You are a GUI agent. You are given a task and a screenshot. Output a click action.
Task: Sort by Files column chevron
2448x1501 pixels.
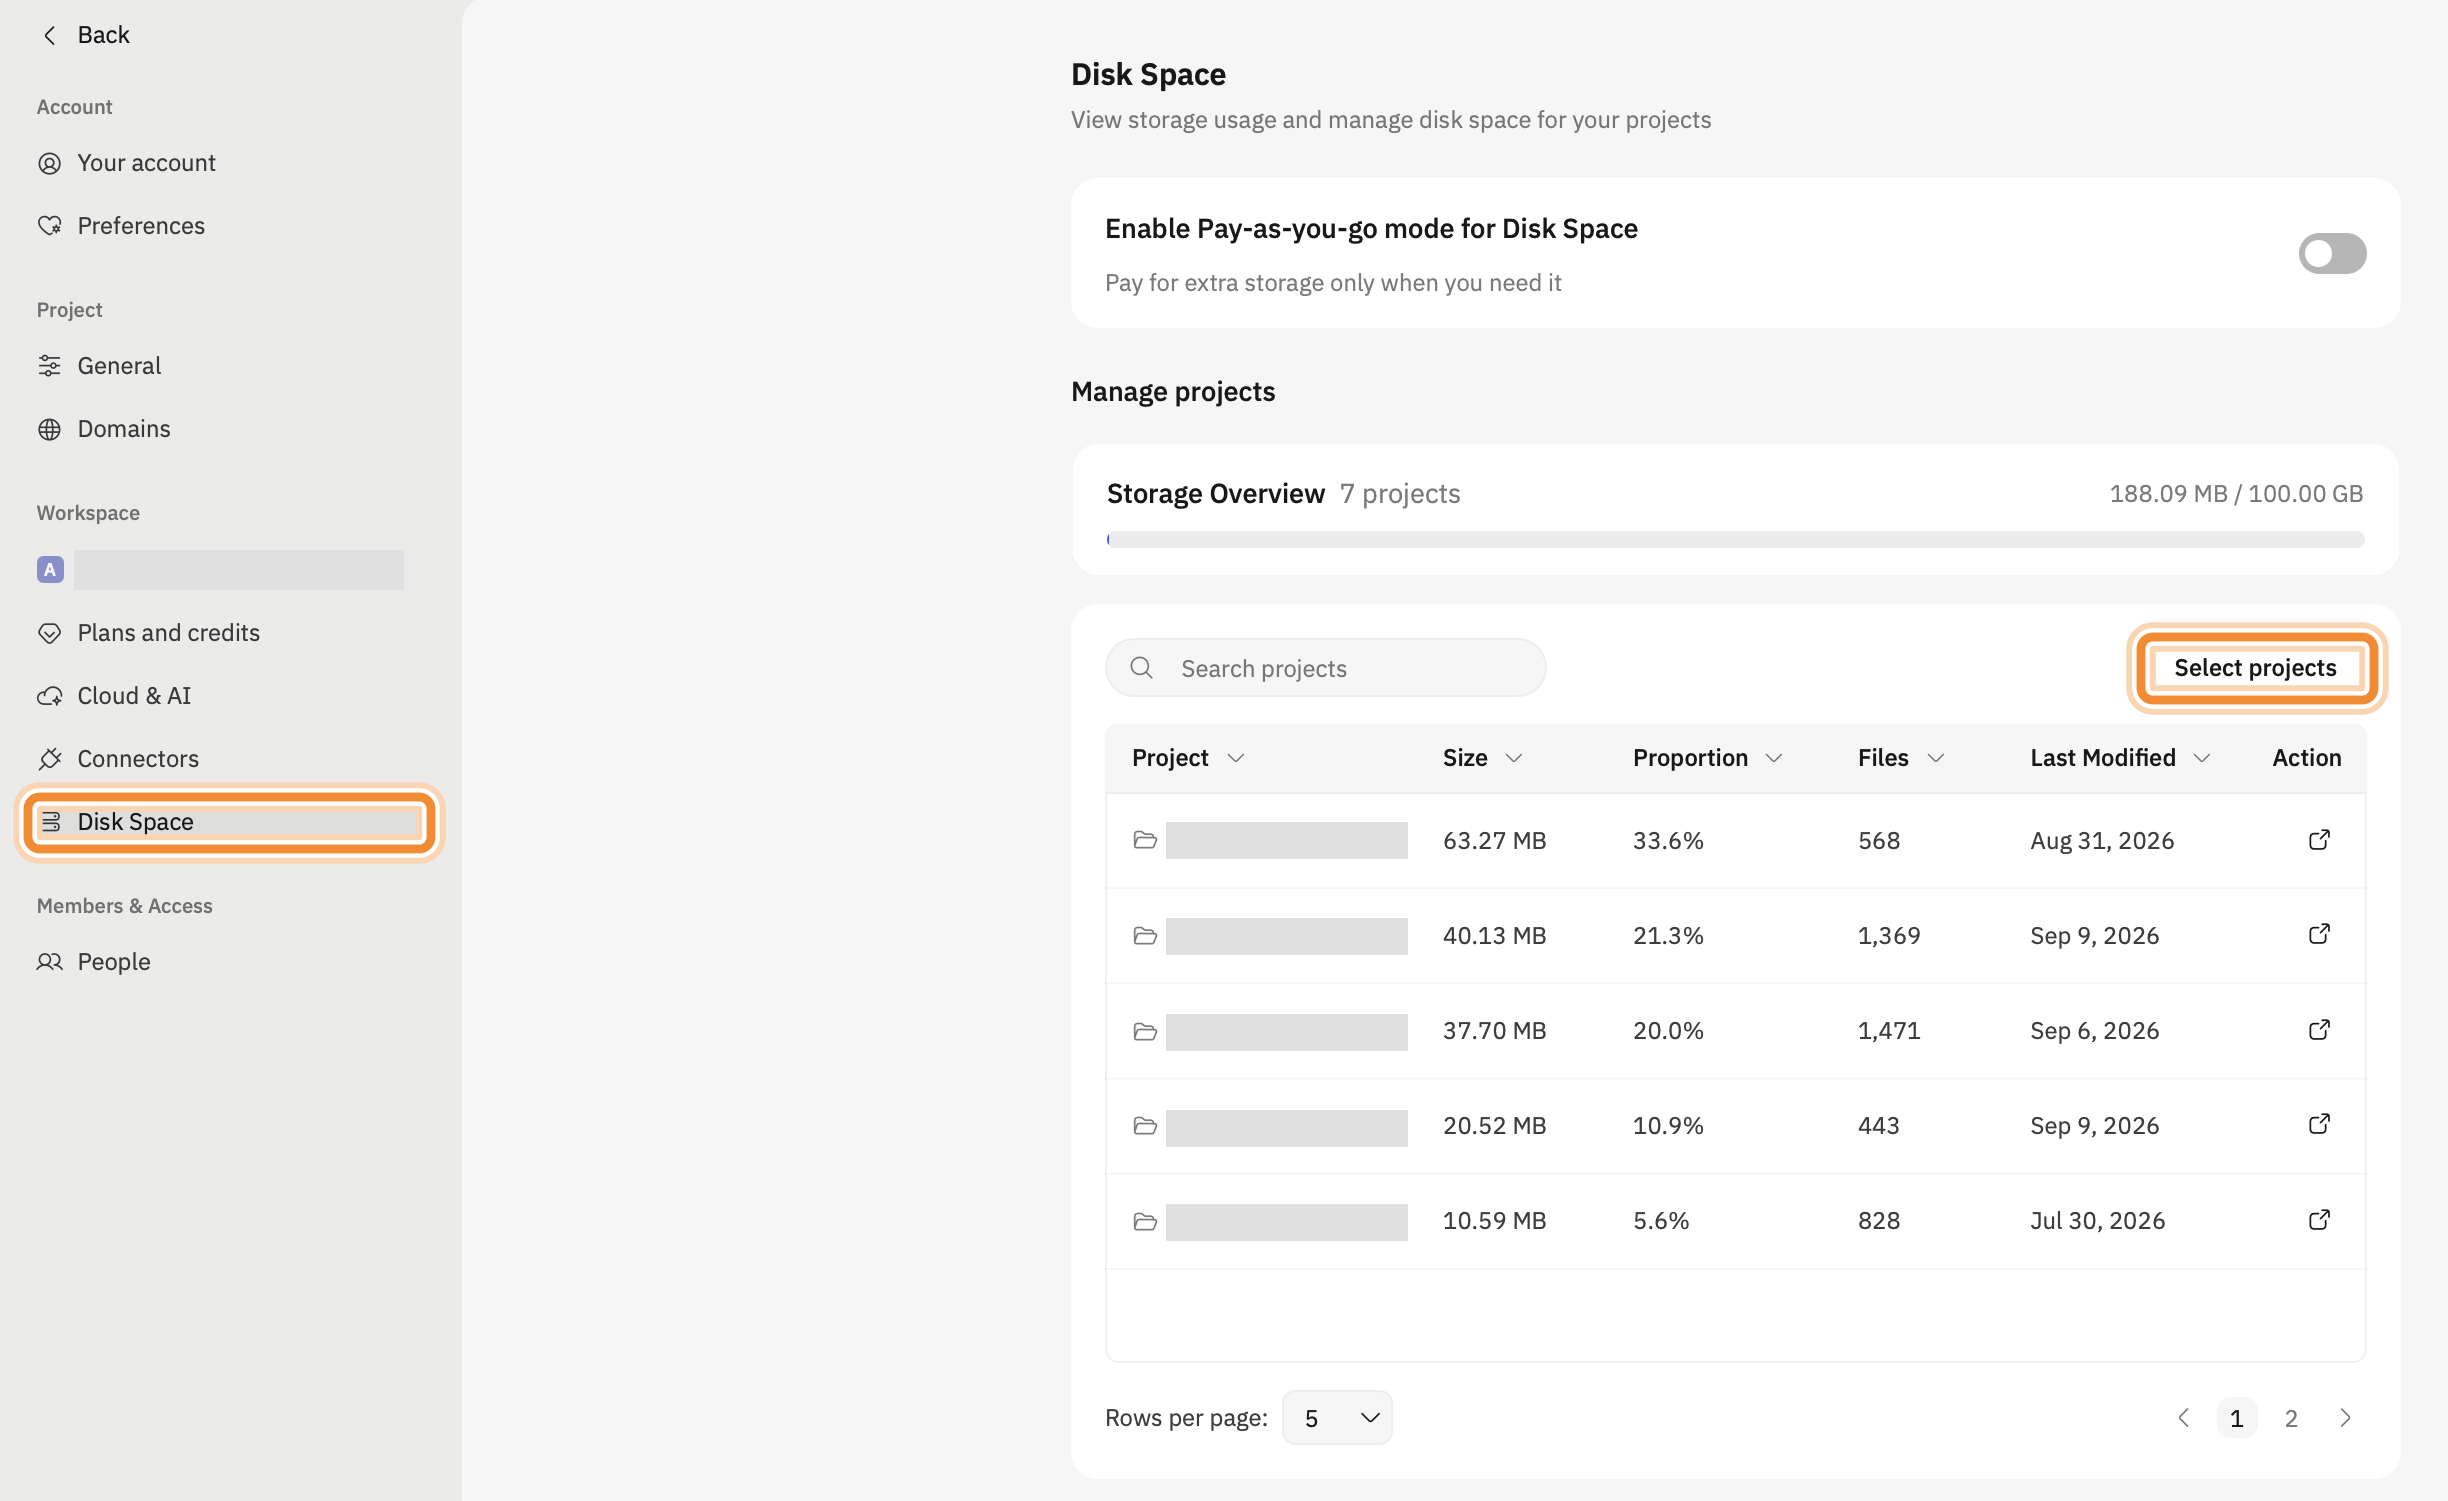1936,758
